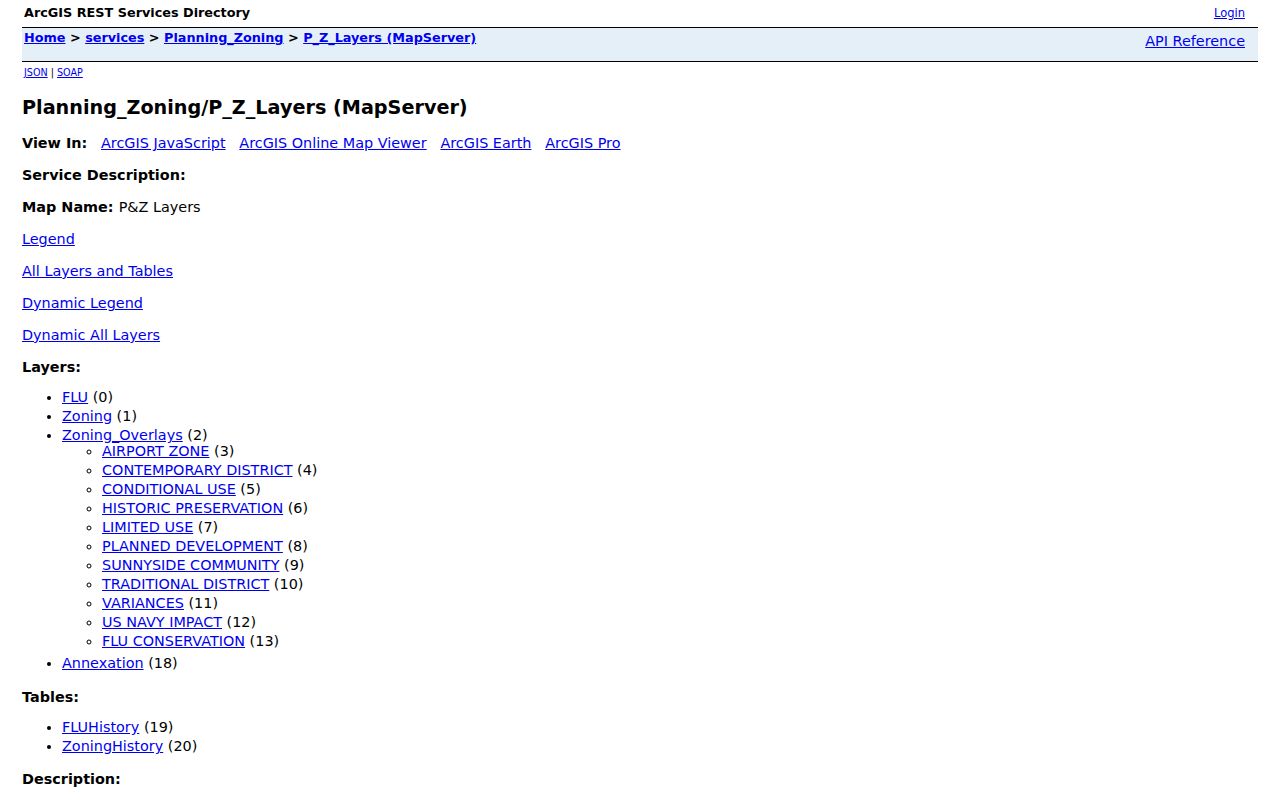Open the FLU layer (0)
This screenshot has width=1280, height=800.
(x=75, y=397)
